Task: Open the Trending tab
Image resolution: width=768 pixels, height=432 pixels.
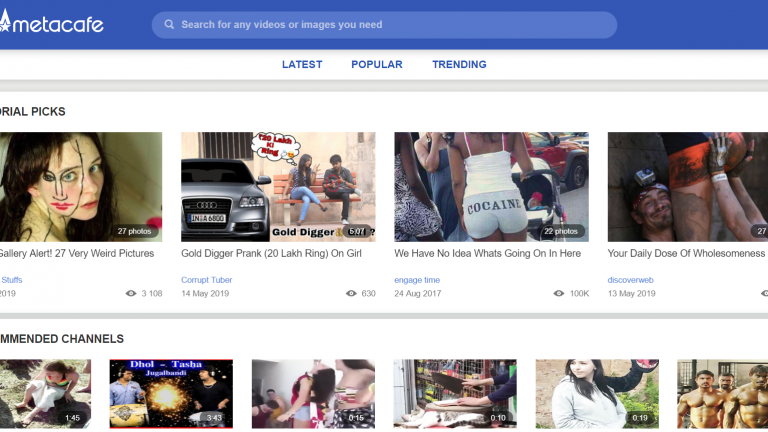Action: pos(459,64)
